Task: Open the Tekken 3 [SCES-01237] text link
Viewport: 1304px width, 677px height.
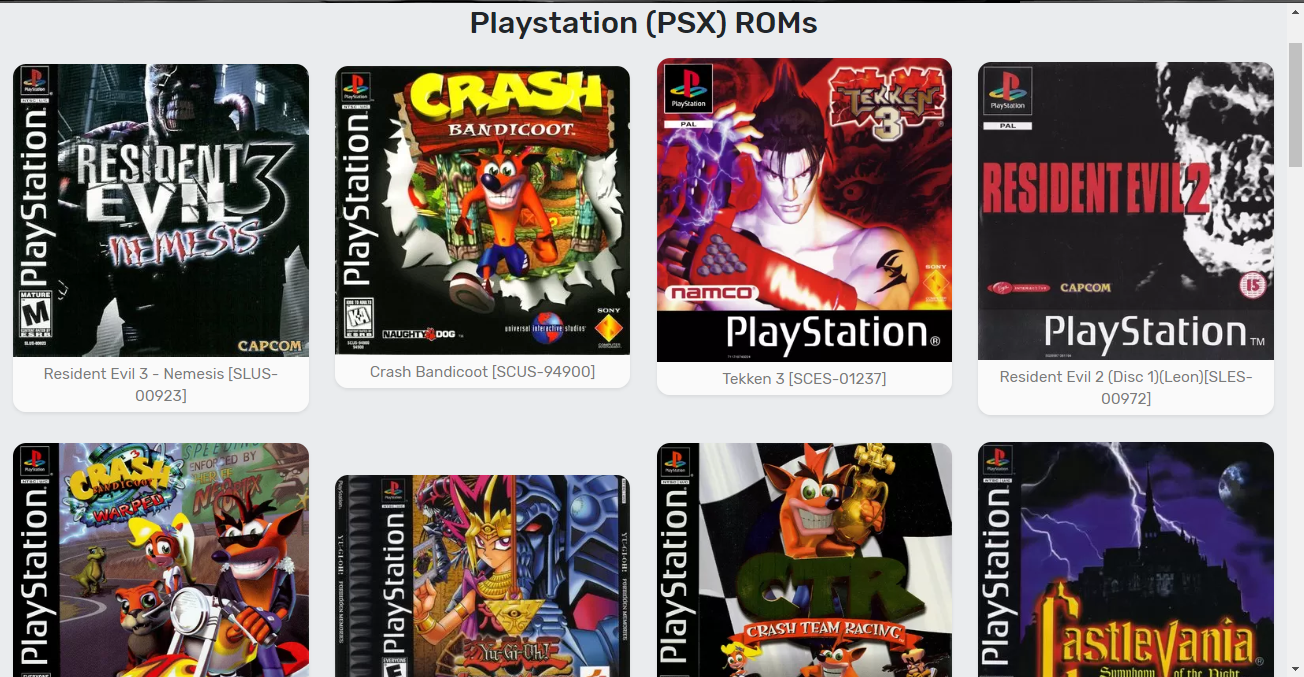Action: [x=804, y=378]
